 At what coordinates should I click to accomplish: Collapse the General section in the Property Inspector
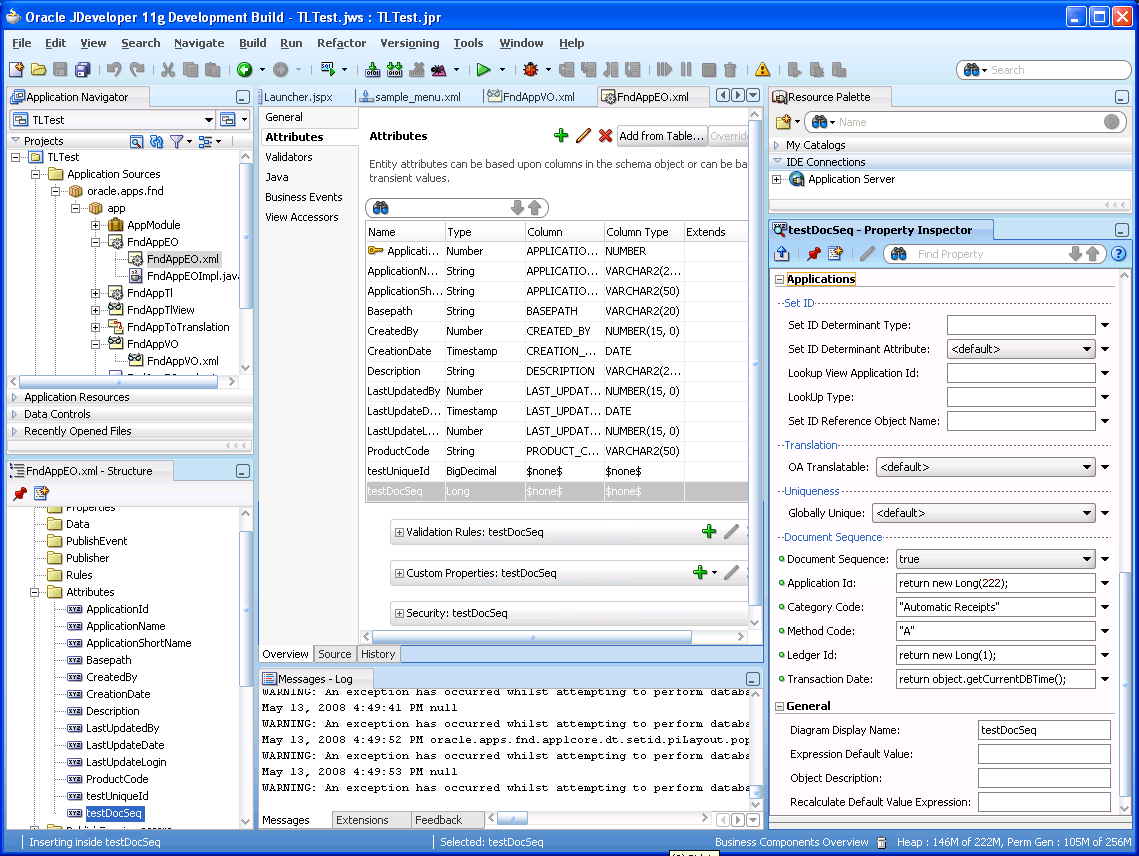(779, 706)
